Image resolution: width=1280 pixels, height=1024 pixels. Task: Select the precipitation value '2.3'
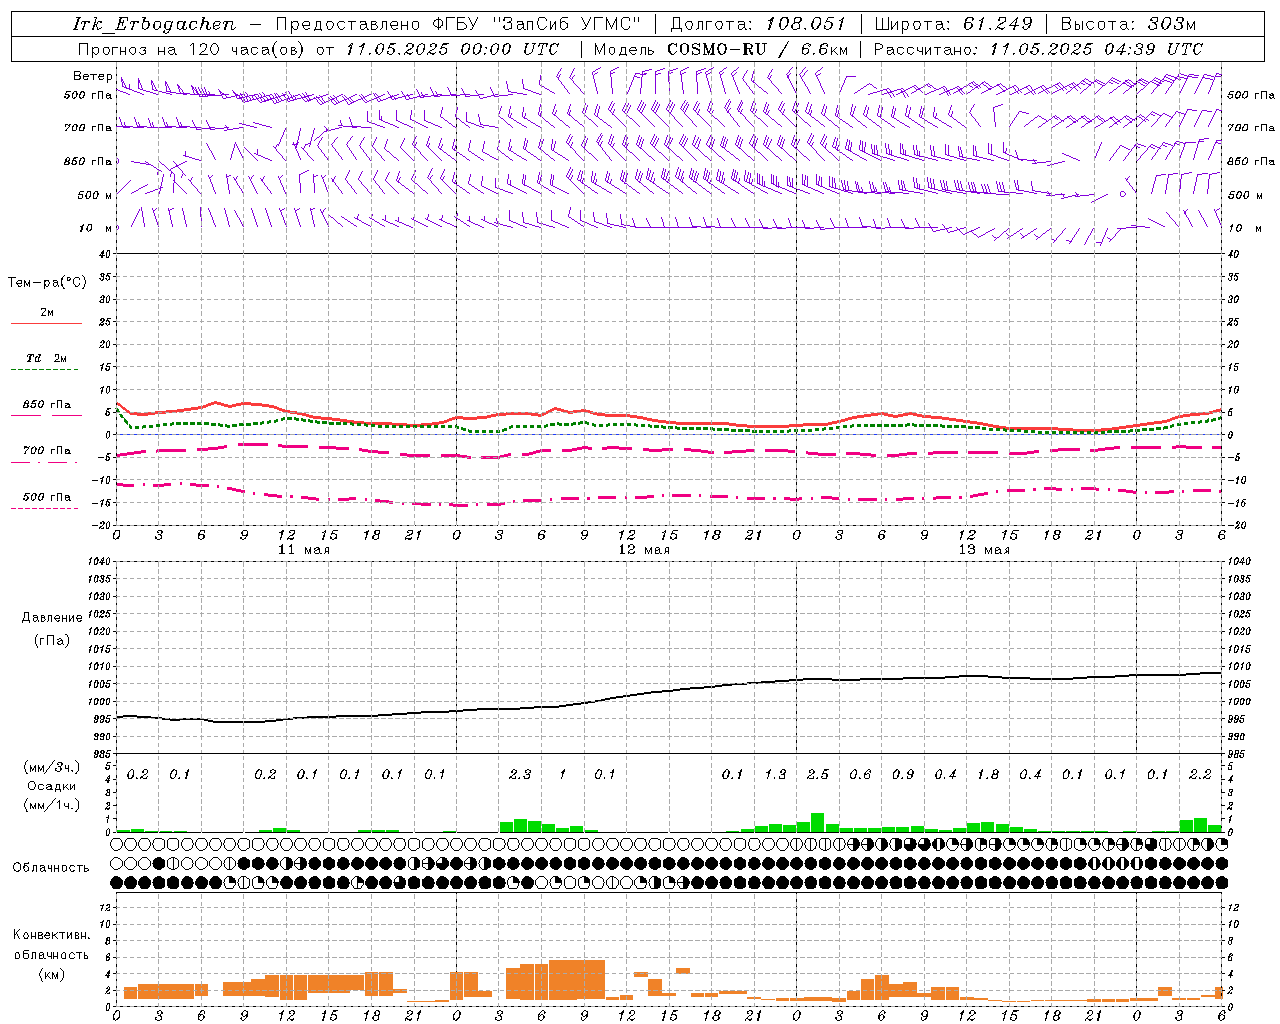[x=520, y=775]
